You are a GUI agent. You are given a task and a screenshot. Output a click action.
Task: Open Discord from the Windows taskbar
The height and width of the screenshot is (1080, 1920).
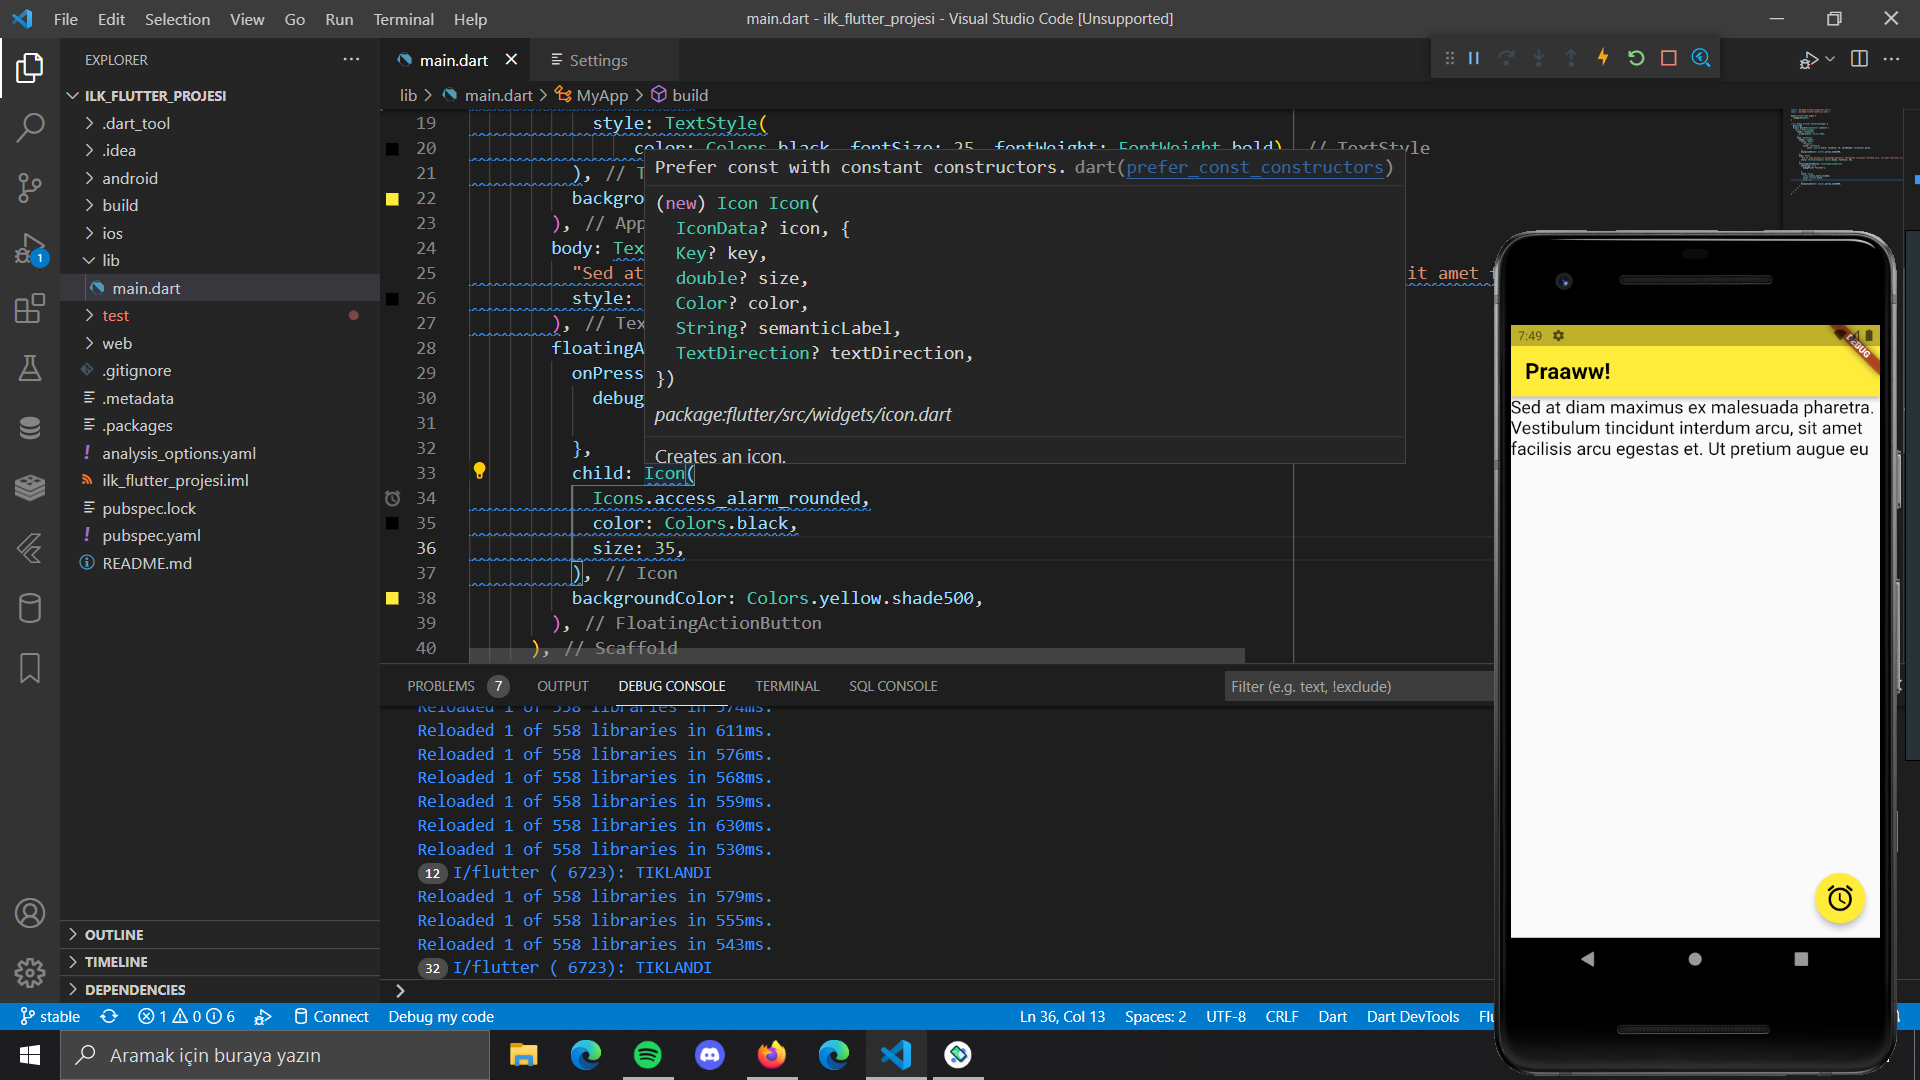[710, 1055]
